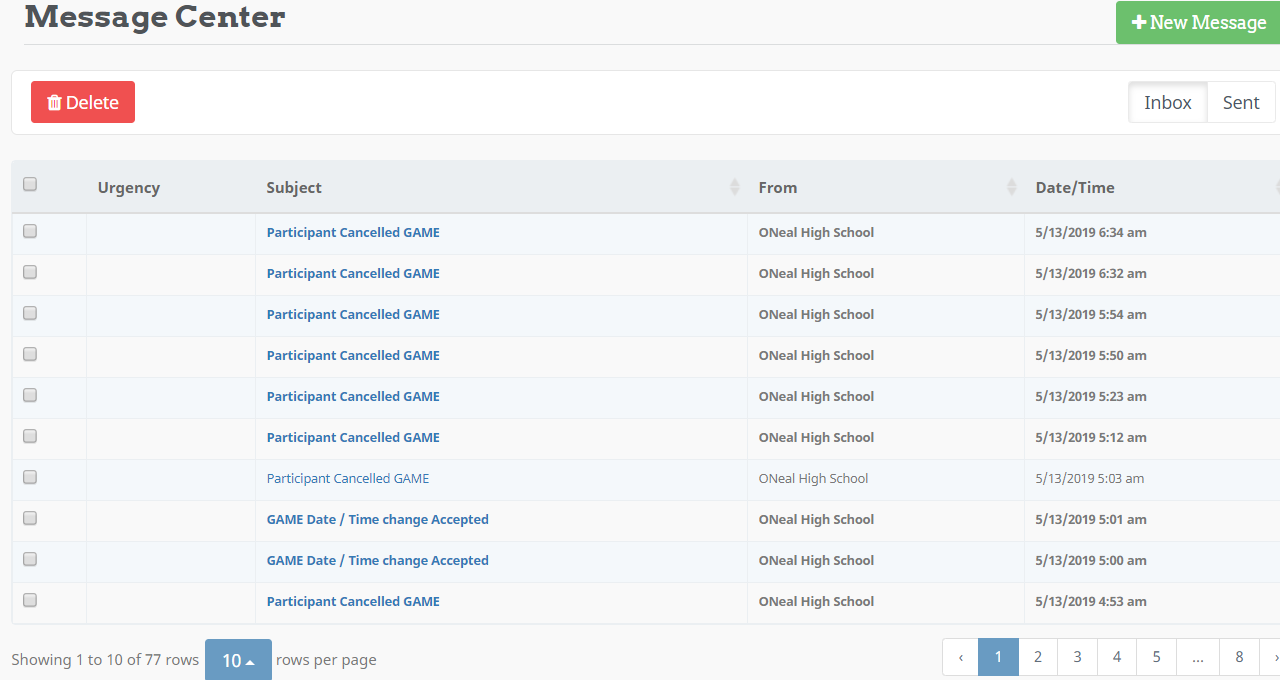The height and width of the screenshot is (680, 1280).
Task: Click the Urgency column header
Action: pos(128,187)
